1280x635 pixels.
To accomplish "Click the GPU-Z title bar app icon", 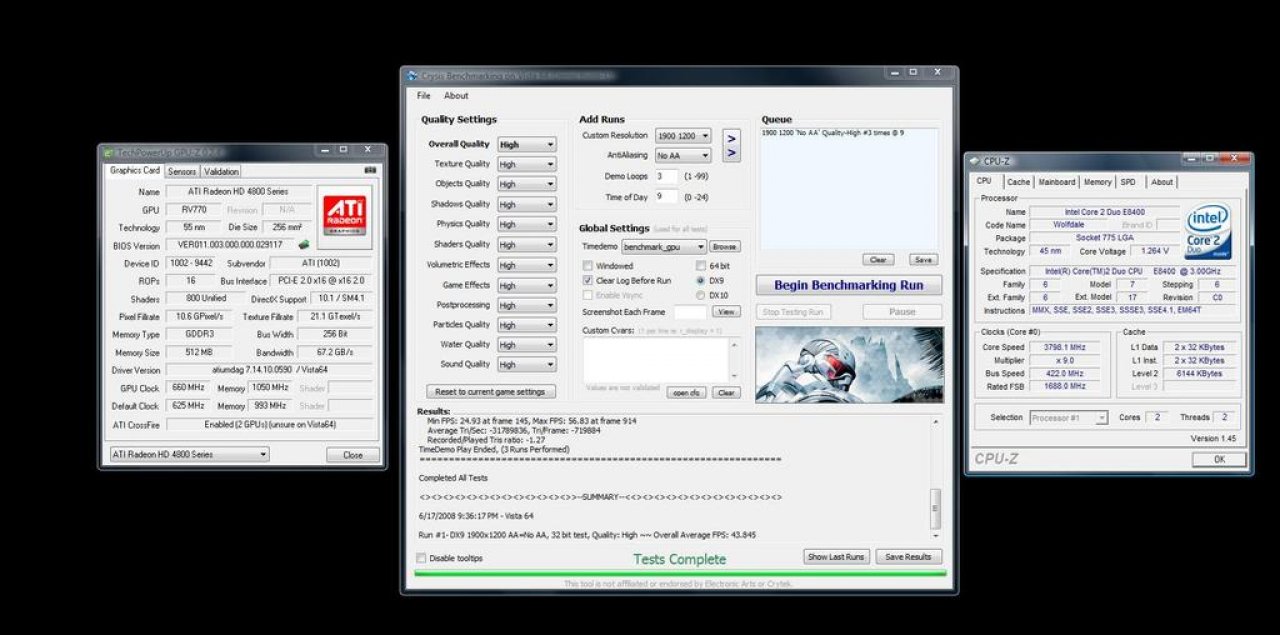I will 109,152.
